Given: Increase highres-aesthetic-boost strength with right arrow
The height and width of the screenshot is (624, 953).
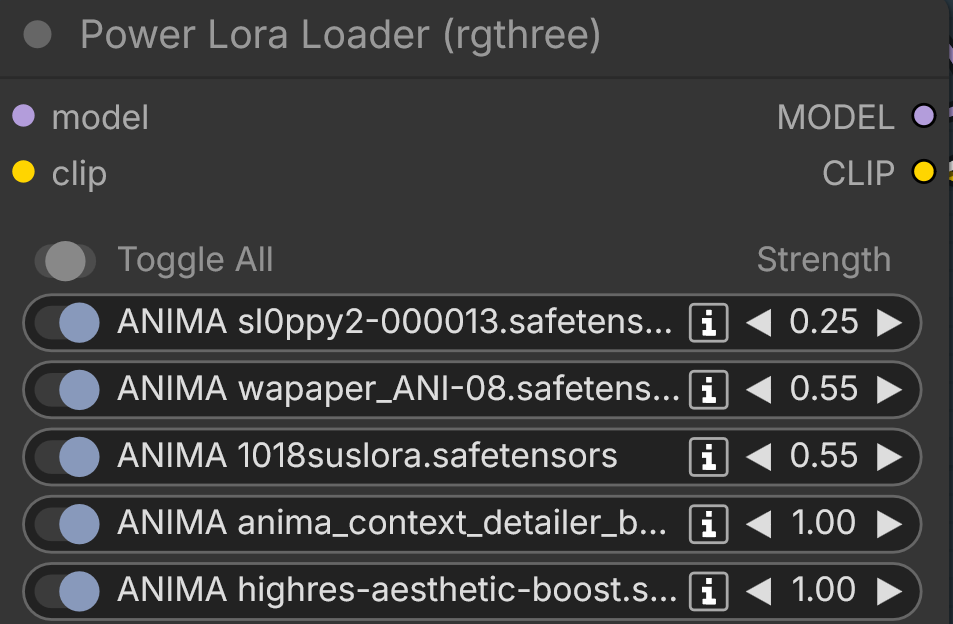Looking at the screenshot, I should click(x=889, y=591).
